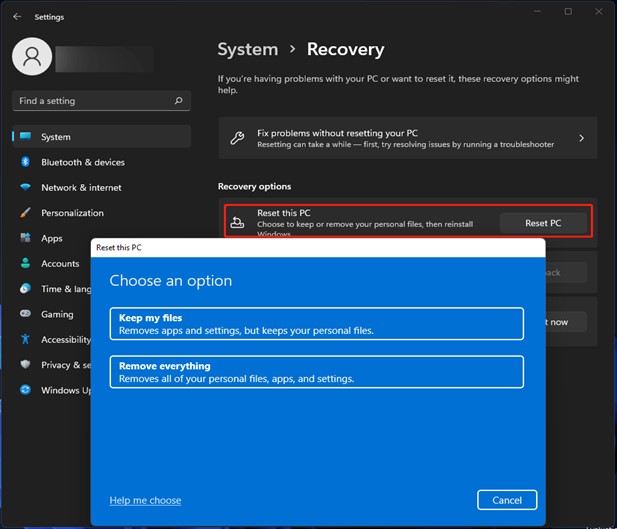
Task: Choose the Keep my files option
Action: tap(316, 324)
